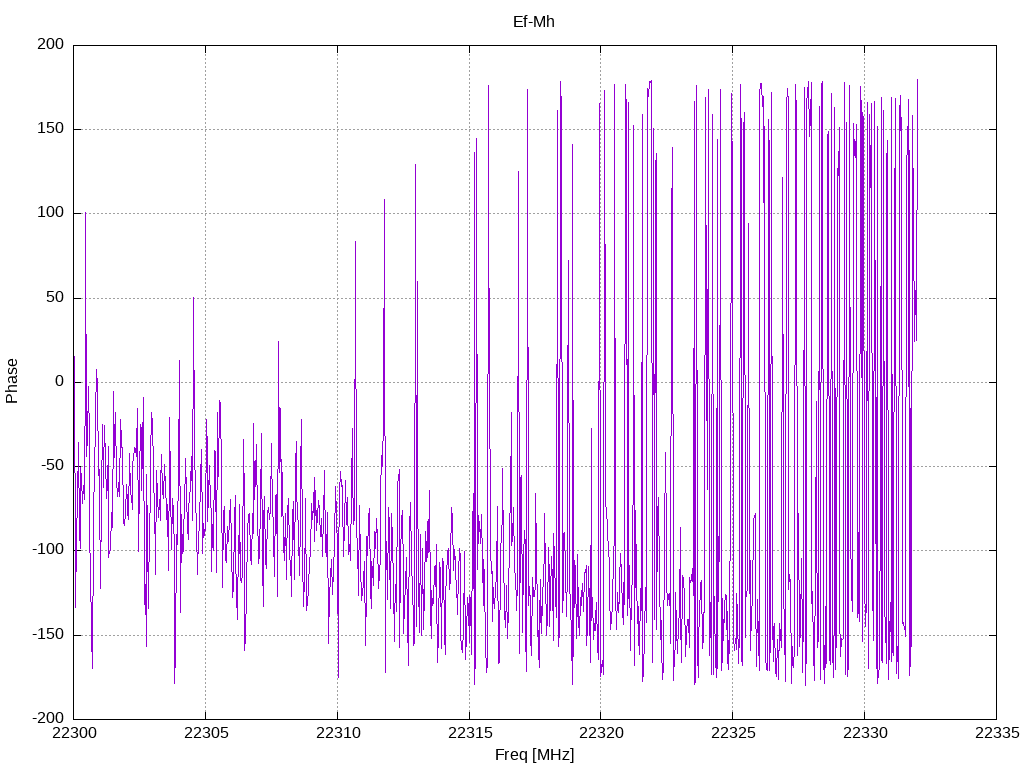
Task: Click the -150 y-axis tick label
Action: coord(48,634)
